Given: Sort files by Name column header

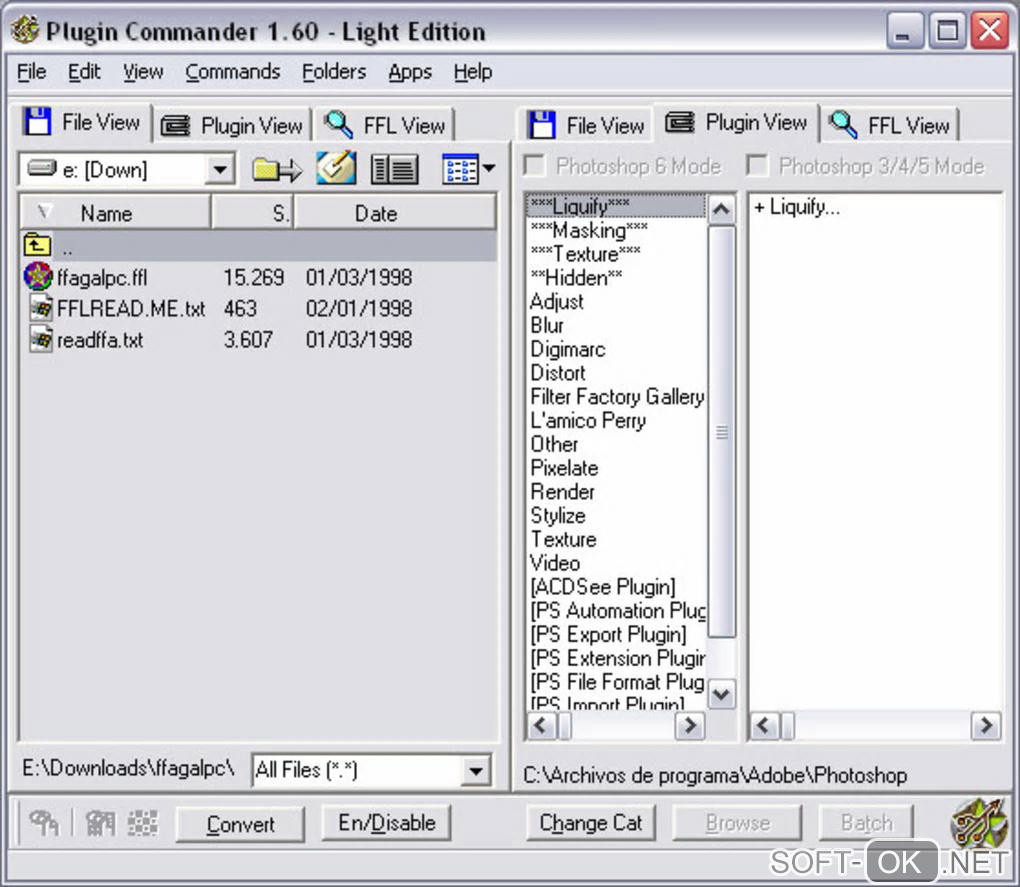Looking at the screenshot, I should tap(116, 213).
